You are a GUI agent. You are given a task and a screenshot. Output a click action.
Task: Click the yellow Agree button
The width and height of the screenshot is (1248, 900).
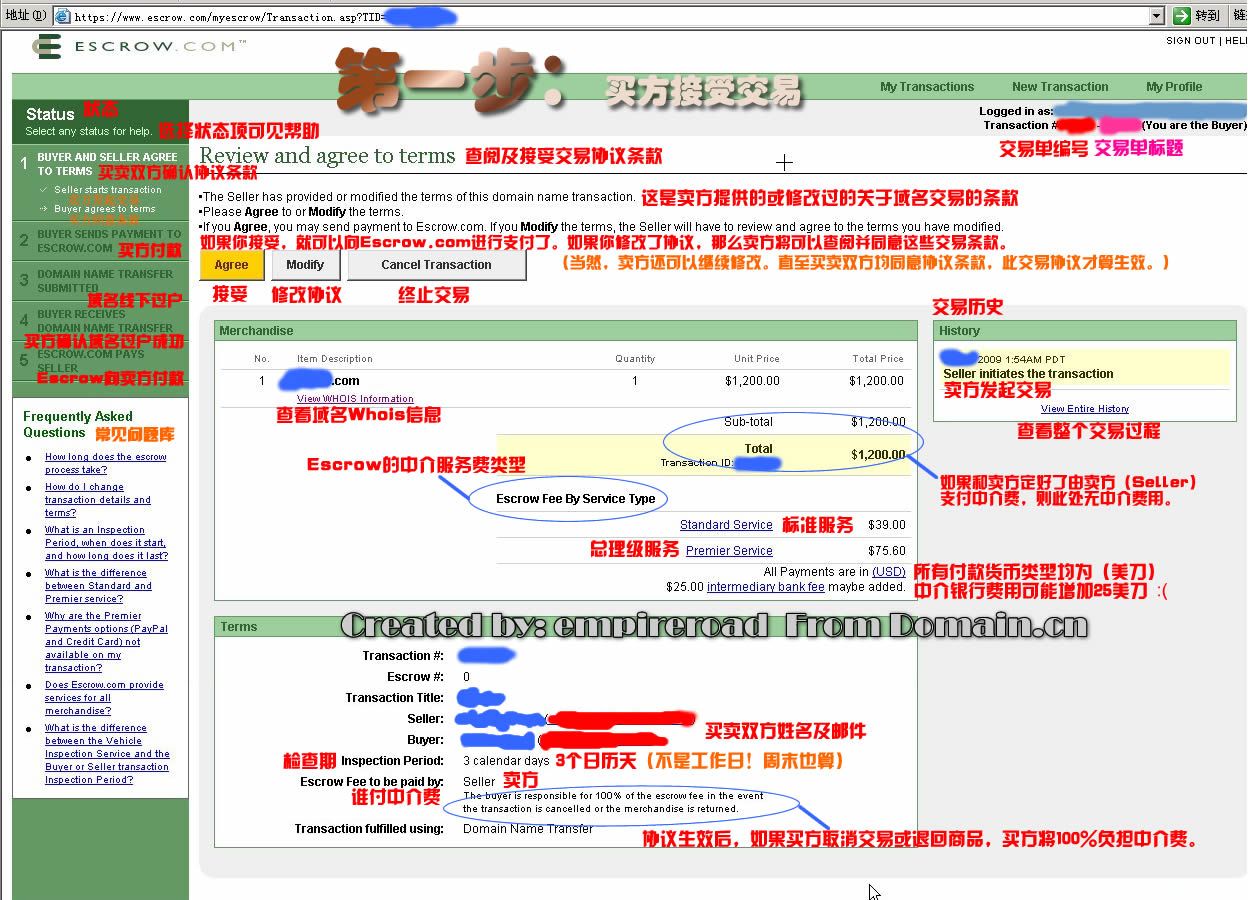pyautogui.click(x=231, y=265)
